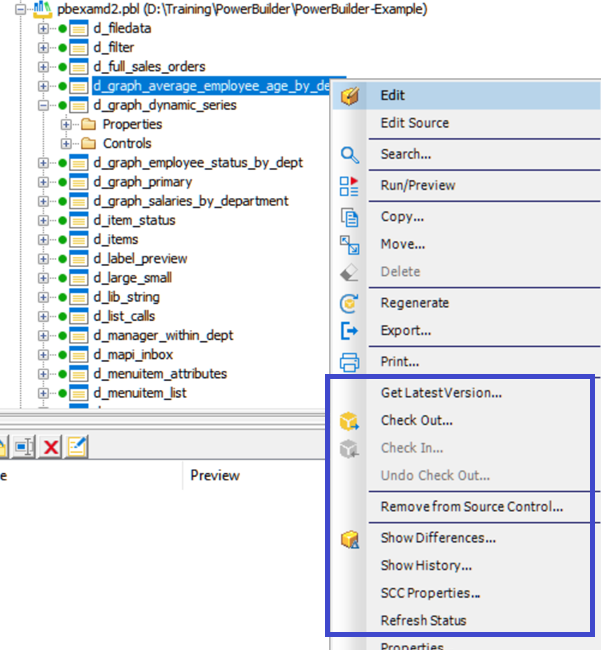Click the d_filedata datawindow icon
Image resolution: width=601 pixels, height=650 pixels.
pos(78,29)
